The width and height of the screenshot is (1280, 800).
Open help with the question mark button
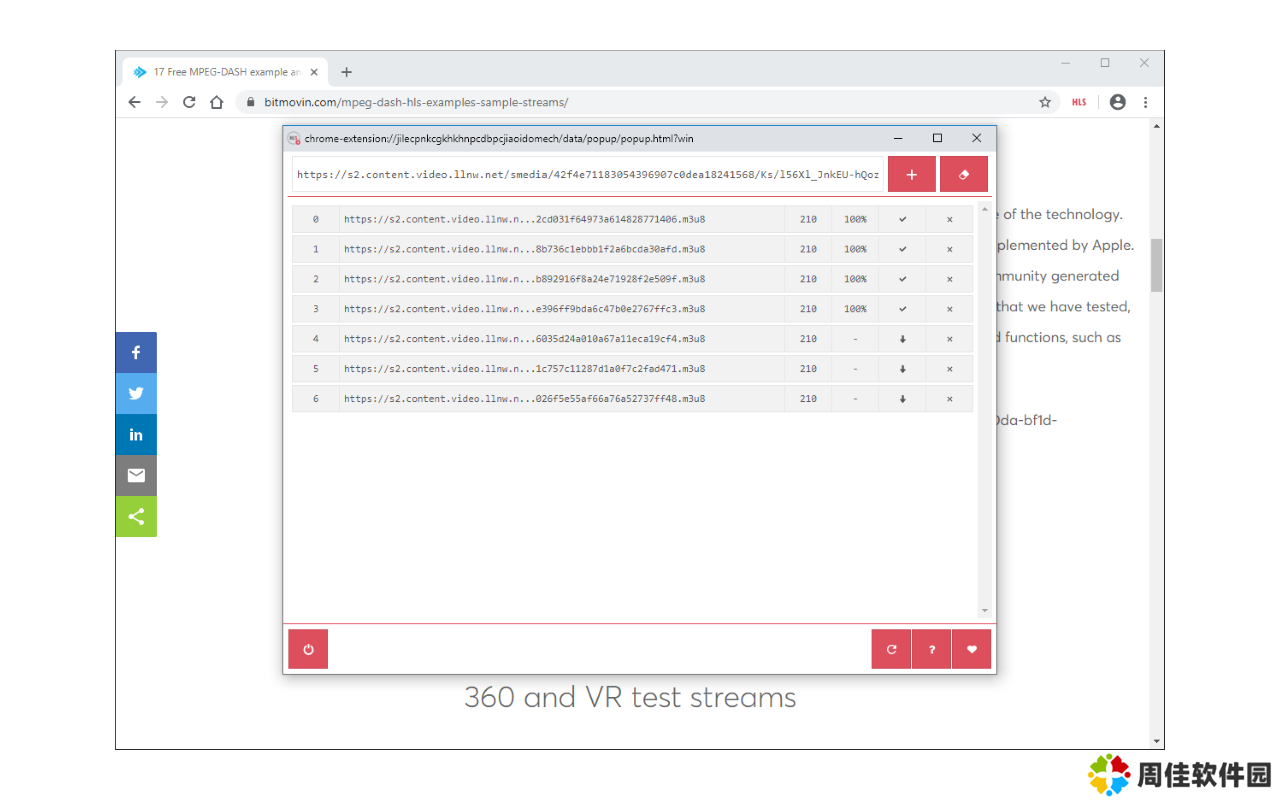tap(931, 649)
